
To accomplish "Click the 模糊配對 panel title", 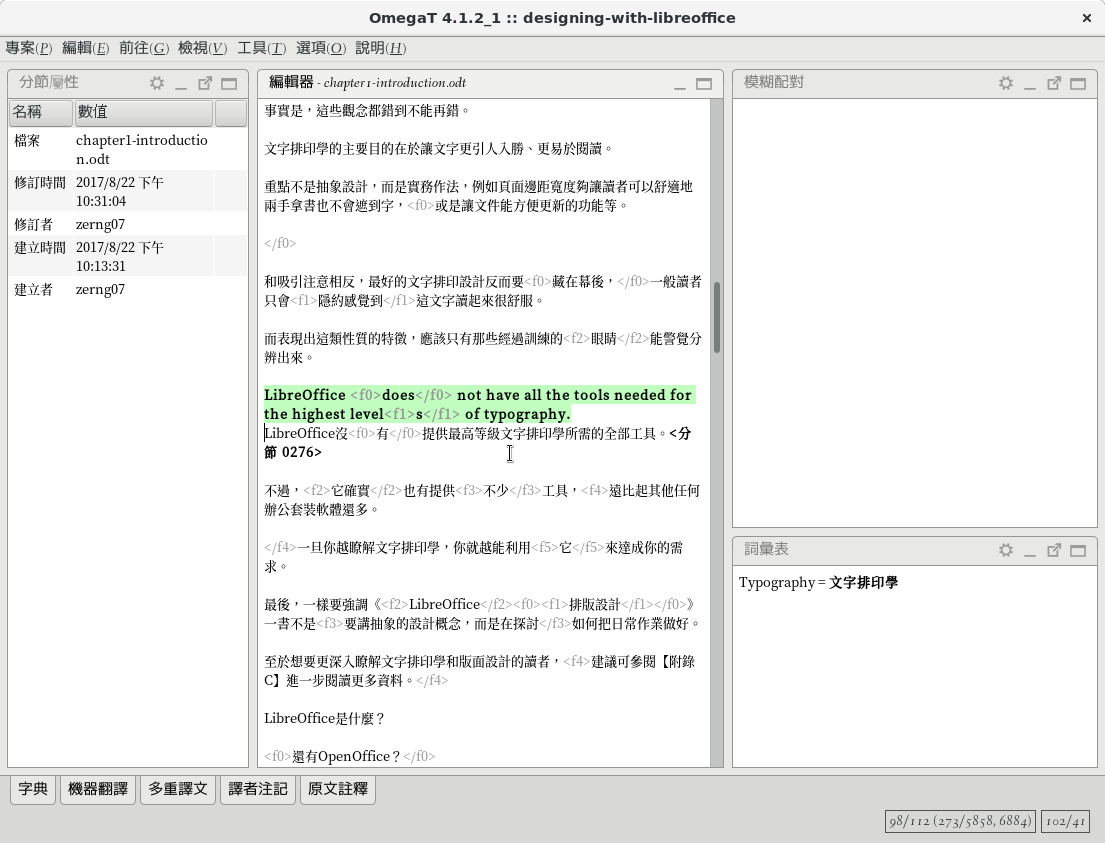I will [x=773, y=82].
